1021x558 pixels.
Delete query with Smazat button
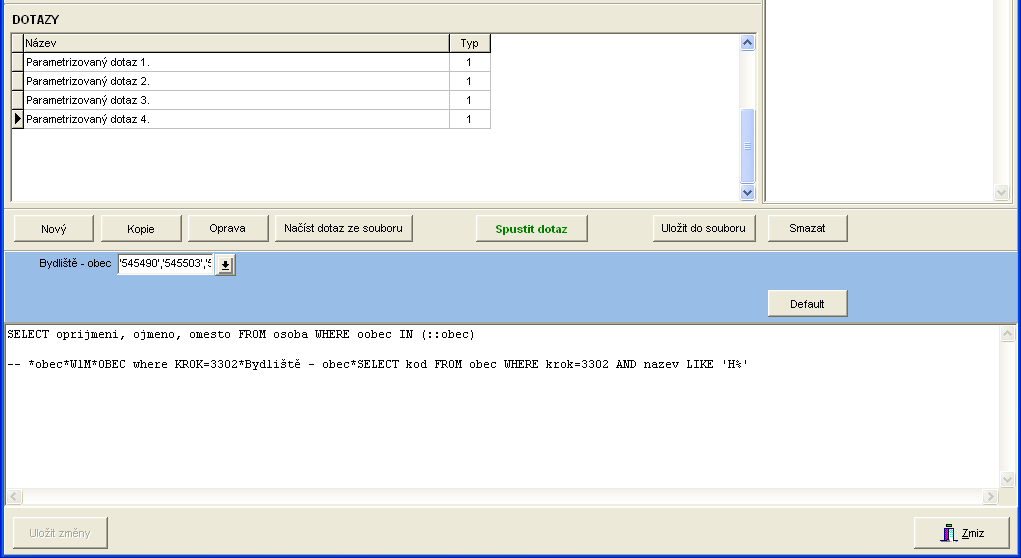pos(807,228)
